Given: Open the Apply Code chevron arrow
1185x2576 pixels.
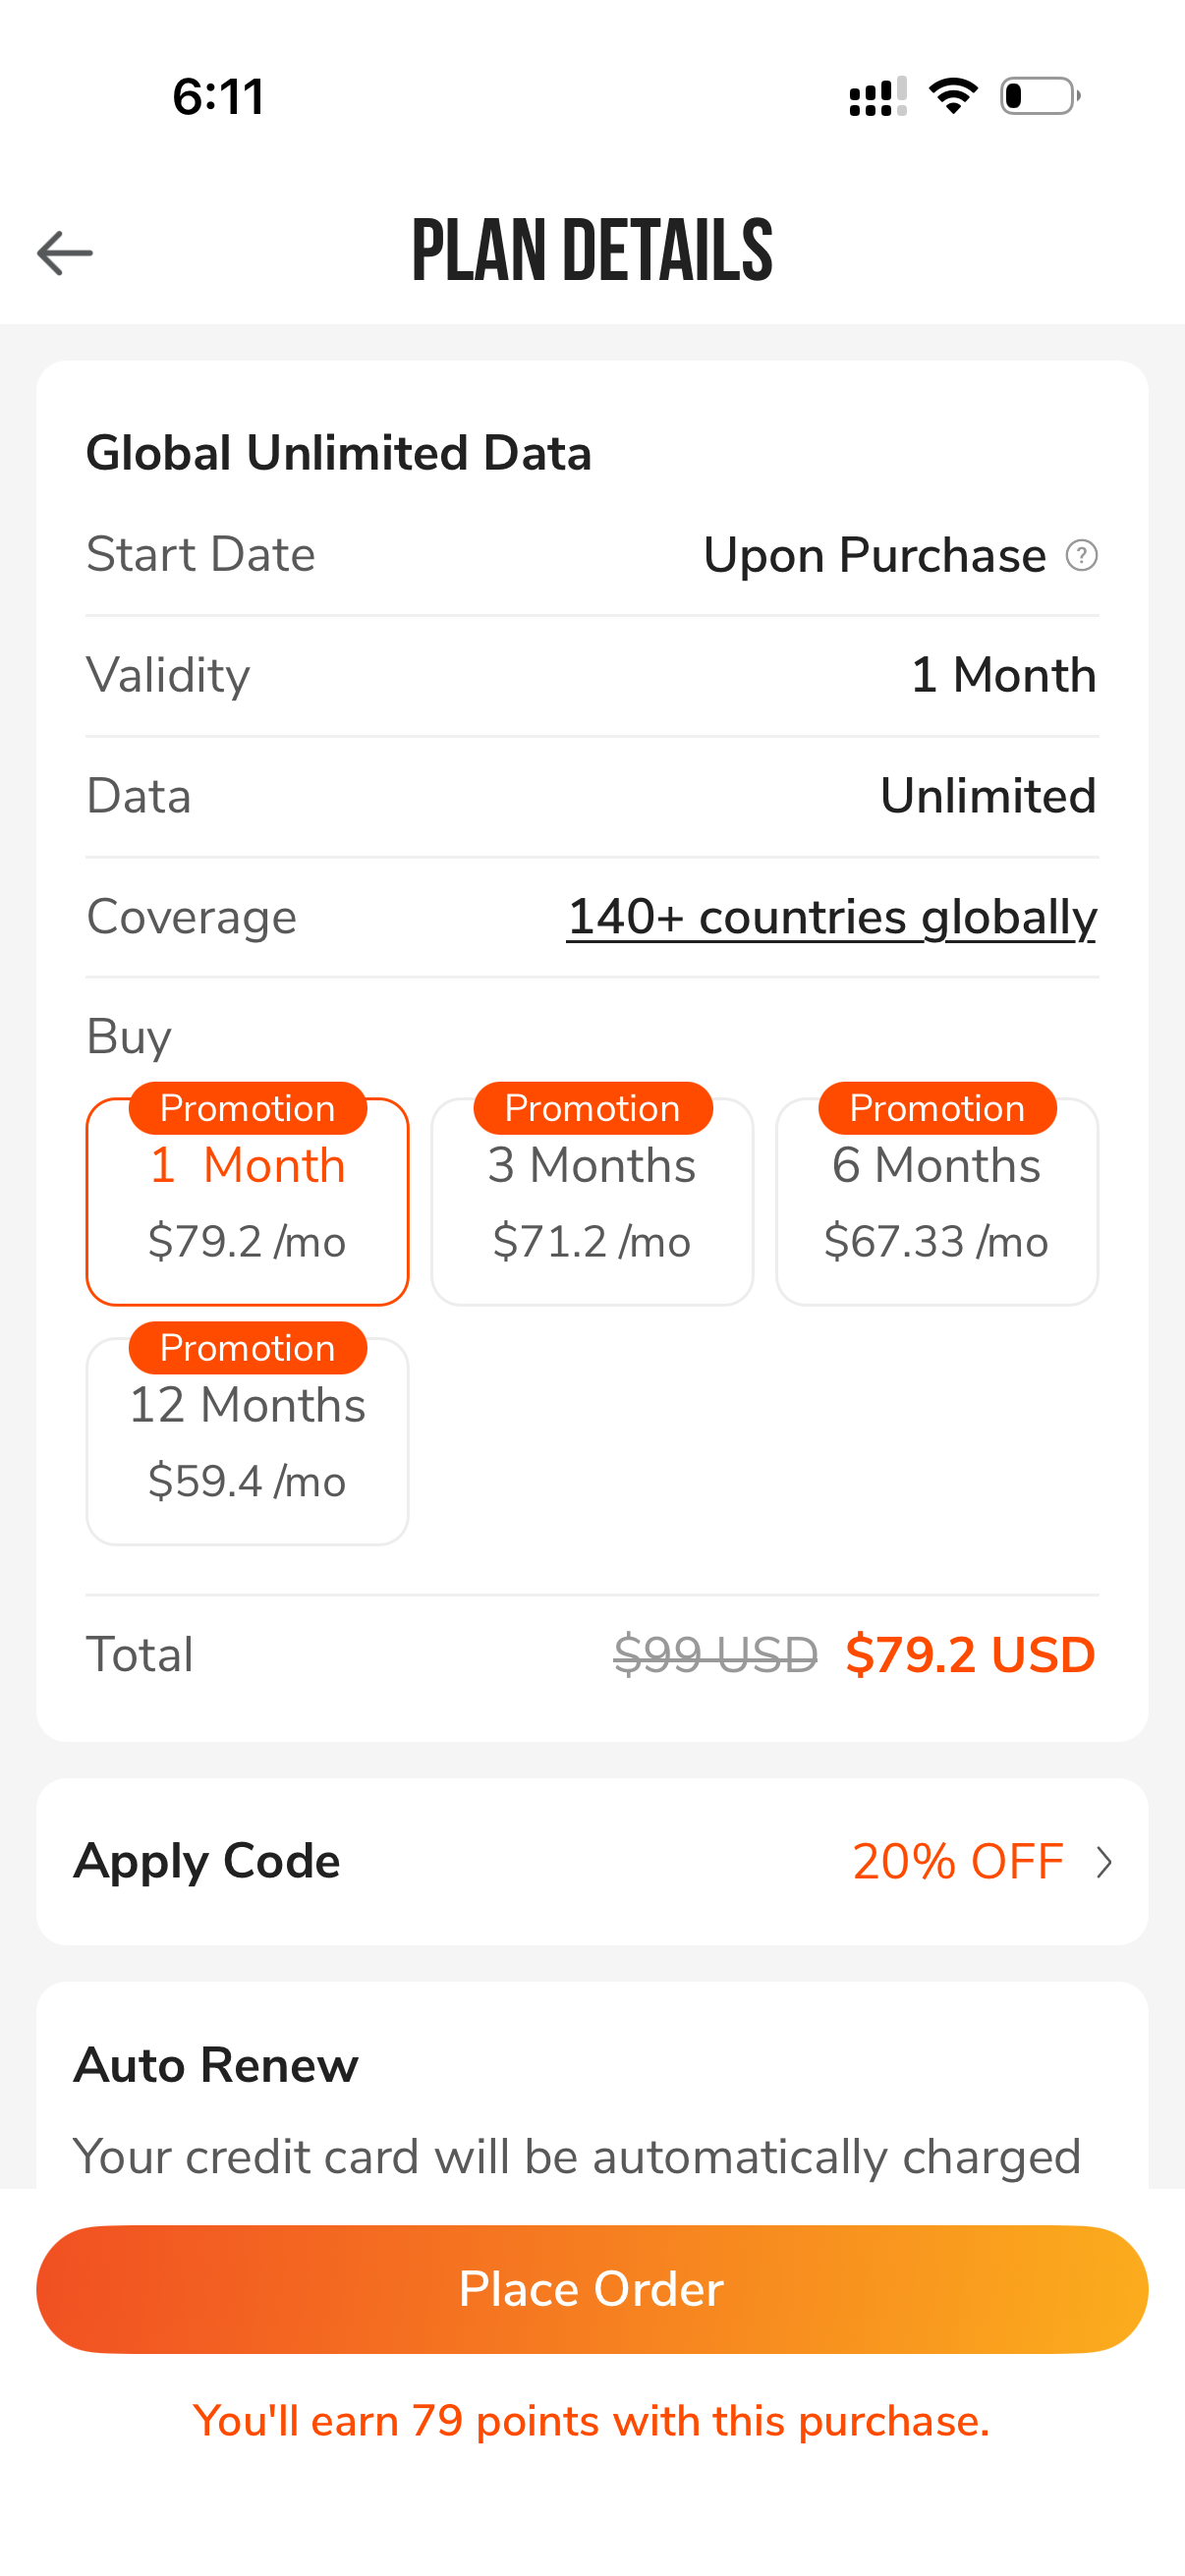Looking at the screenshot, I should tap(1104, 1862).
